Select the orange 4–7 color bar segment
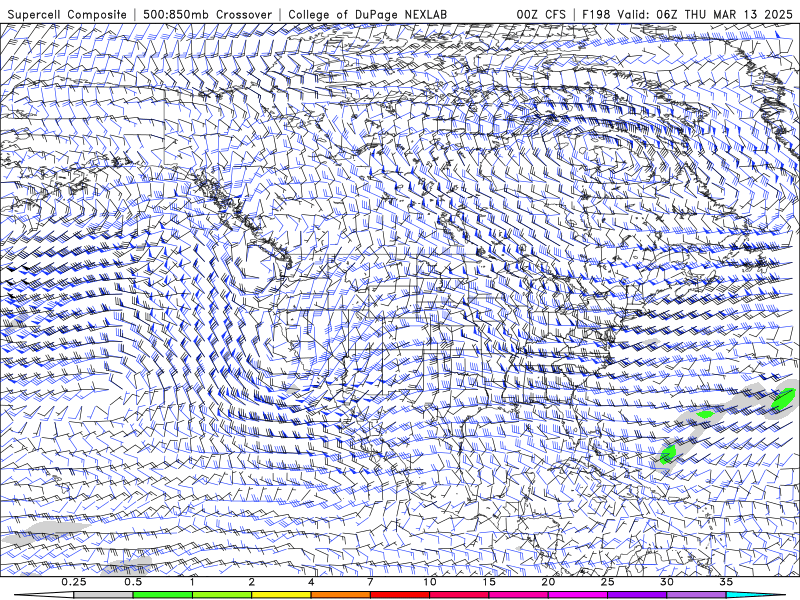The height and width of the screenshot is (600, 800). [340, 595]
